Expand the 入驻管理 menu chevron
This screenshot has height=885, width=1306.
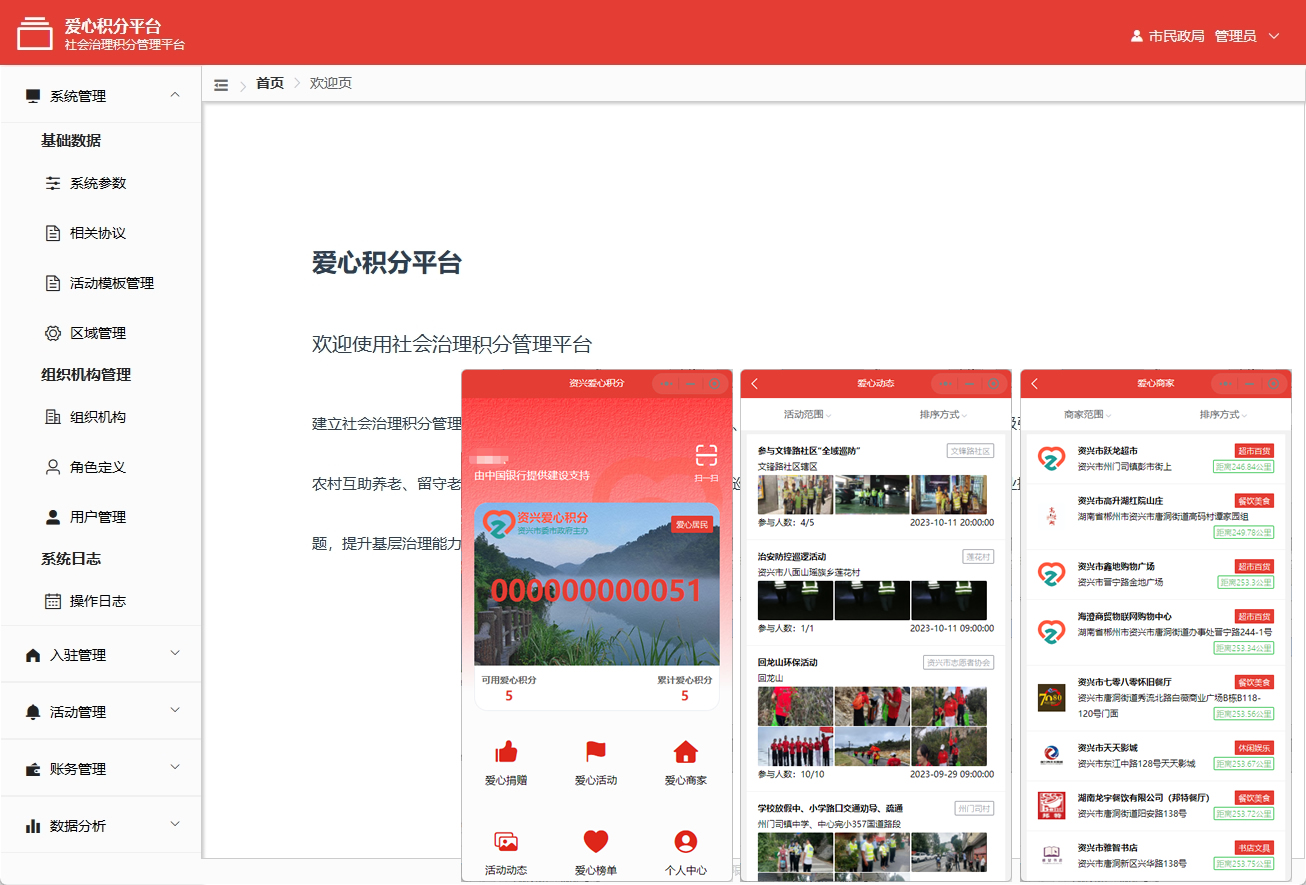(175, 654)
